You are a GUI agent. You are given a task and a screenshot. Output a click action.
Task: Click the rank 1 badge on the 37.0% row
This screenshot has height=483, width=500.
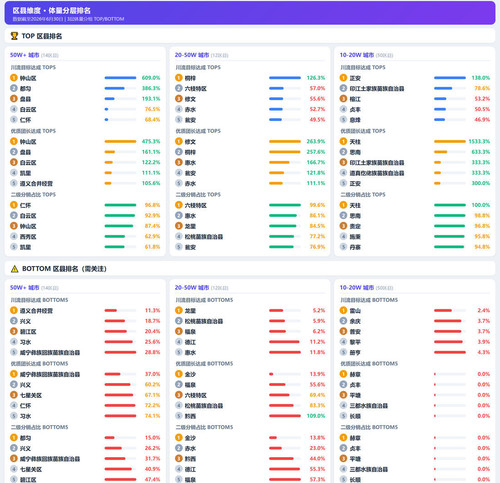14,374
